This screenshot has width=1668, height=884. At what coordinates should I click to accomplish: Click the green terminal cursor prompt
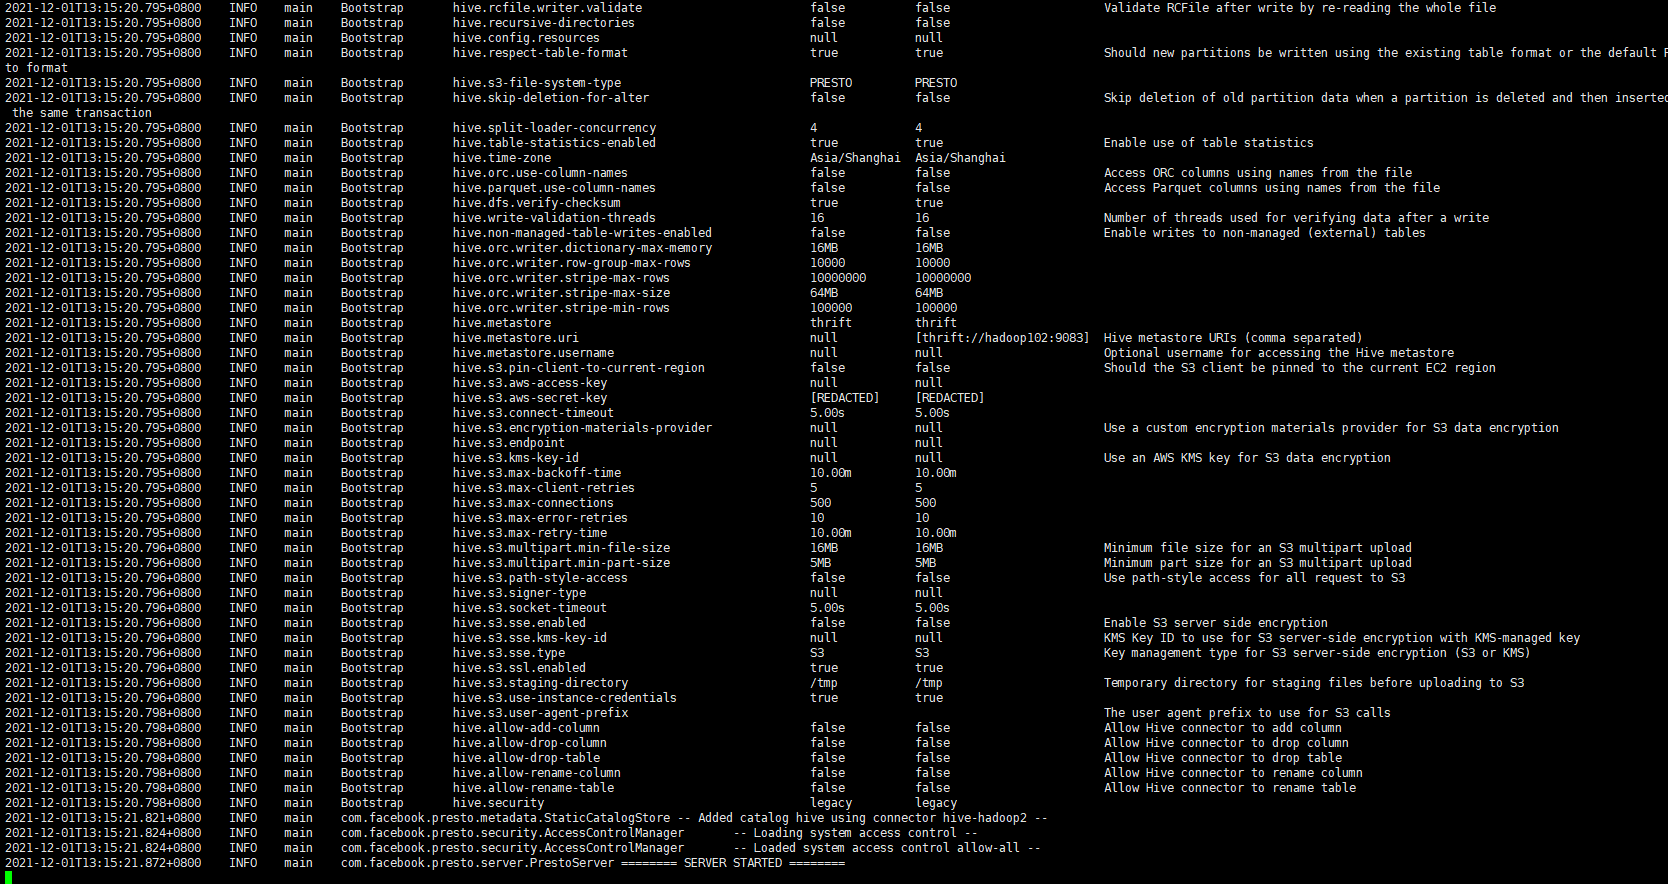tap(8, 877)
